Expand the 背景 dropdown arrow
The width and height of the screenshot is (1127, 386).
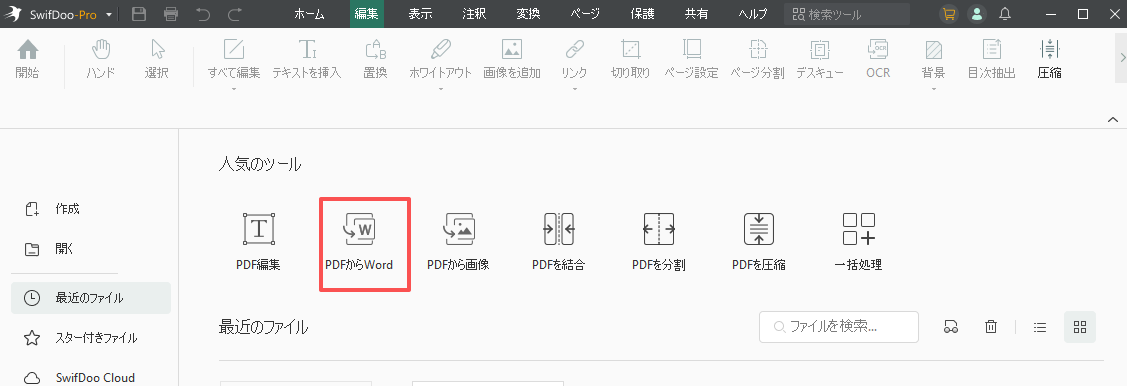pos(934,89)
